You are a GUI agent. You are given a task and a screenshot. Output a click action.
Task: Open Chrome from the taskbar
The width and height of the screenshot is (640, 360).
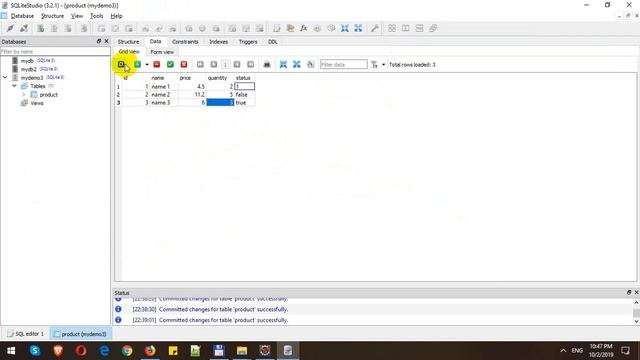point(127,351)
